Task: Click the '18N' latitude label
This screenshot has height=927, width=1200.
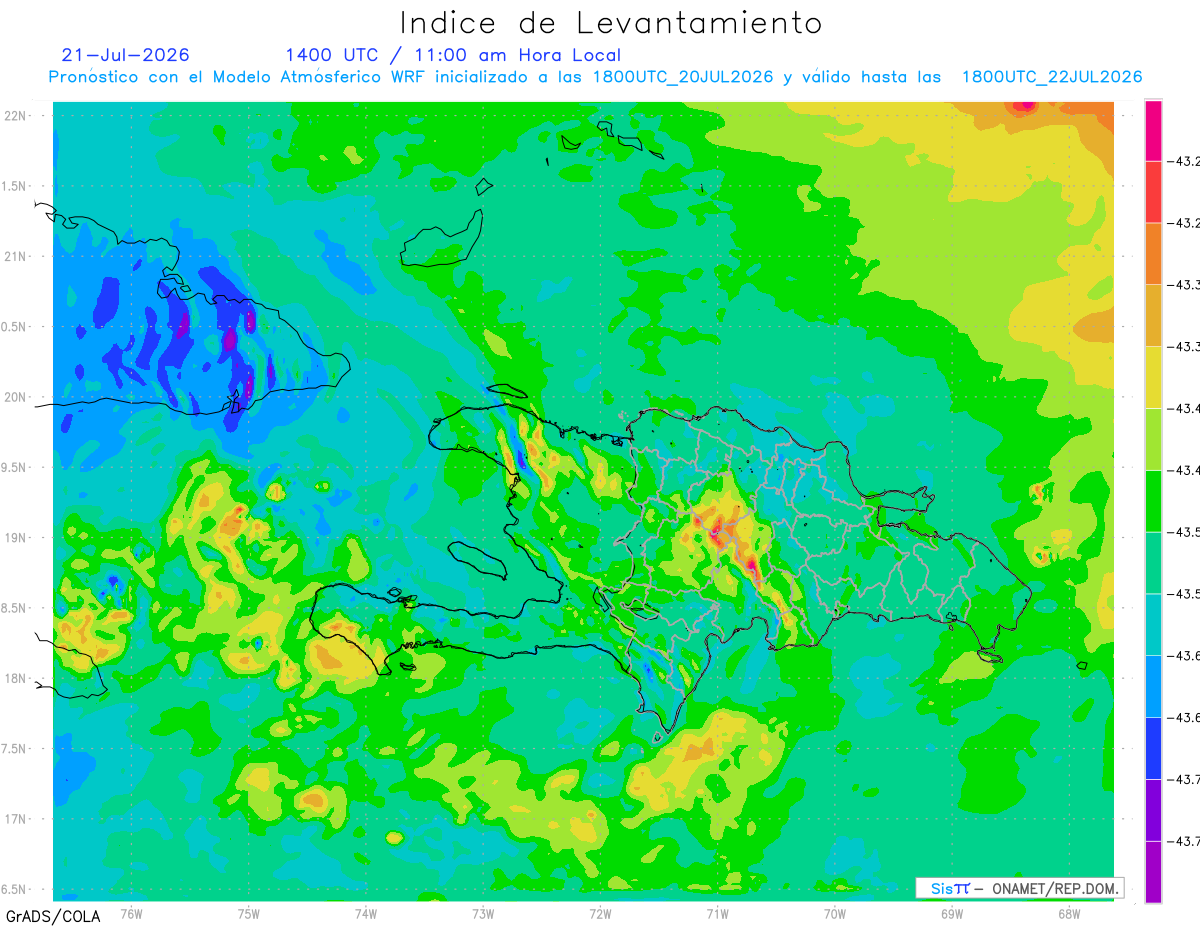Action: [15, 678]
